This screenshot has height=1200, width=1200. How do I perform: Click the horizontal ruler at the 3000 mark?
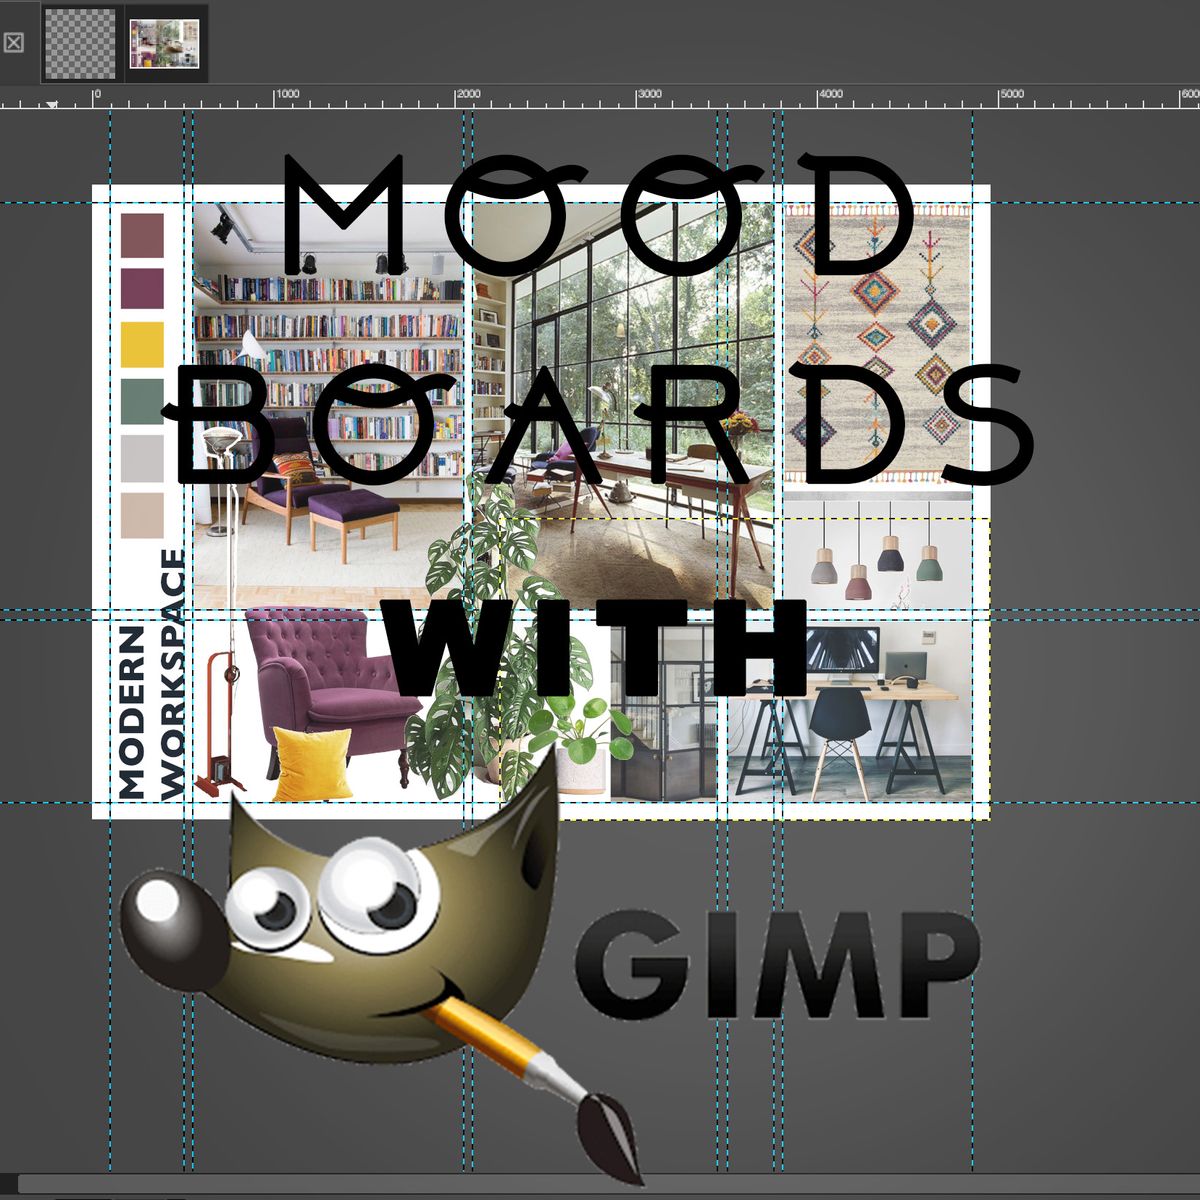pos(650,96)
